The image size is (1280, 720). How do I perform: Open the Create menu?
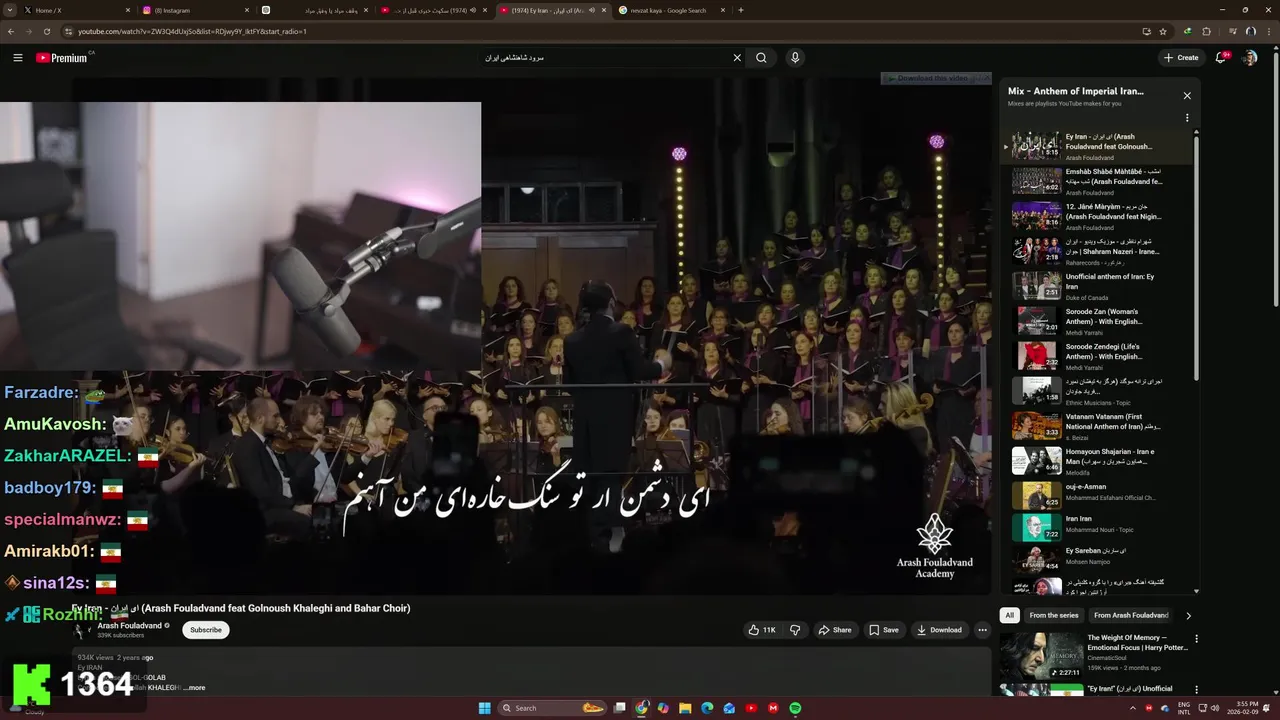tap(1181, 58)
